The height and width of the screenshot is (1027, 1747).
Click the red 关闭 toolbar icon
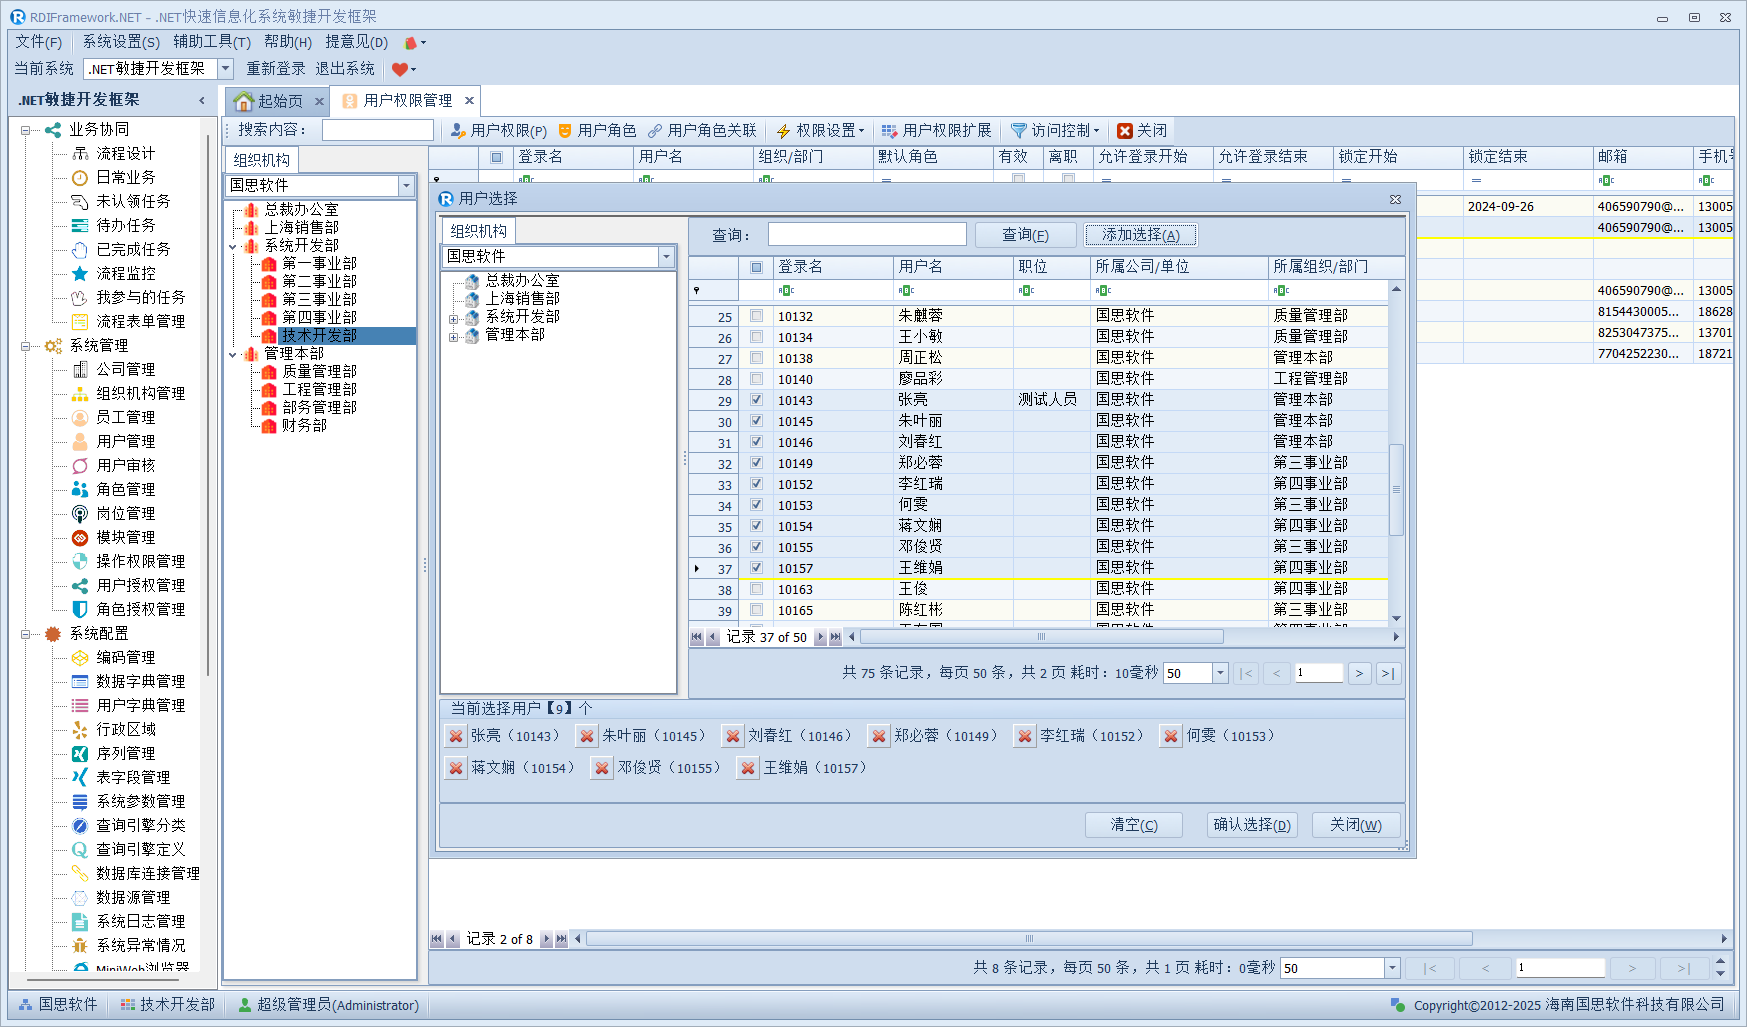pos(1125,131)
